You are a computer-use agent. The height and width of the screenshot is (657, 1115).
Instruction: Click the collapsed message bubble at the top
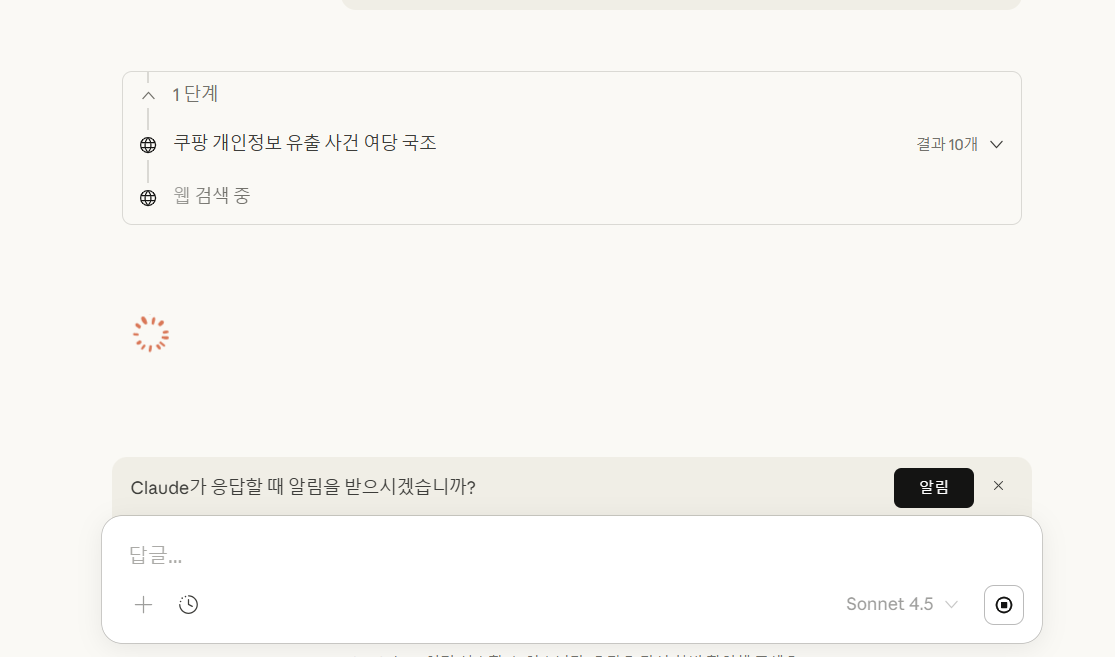(x=680, y=4)
